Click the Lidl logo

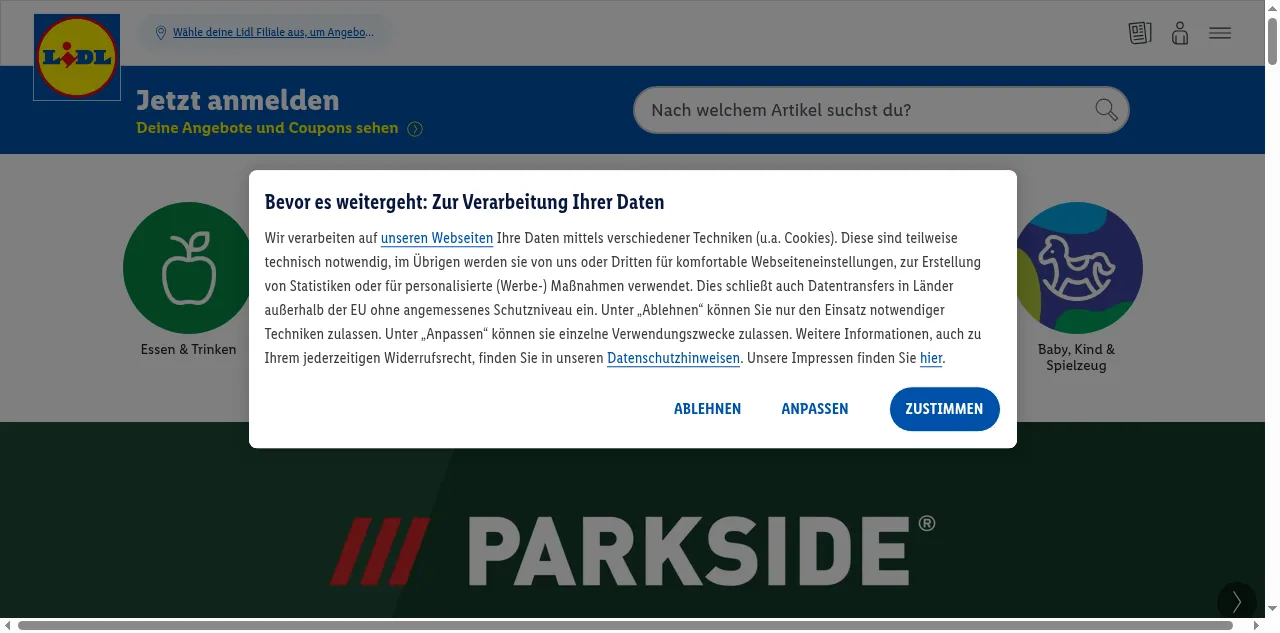tap(77, 57)
